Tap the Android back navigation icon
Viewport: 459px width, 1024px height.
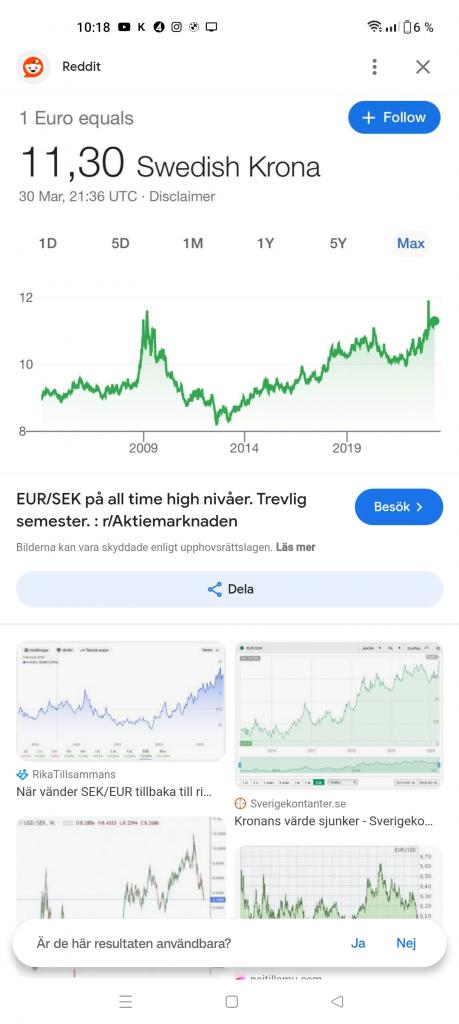[337, 1001]
